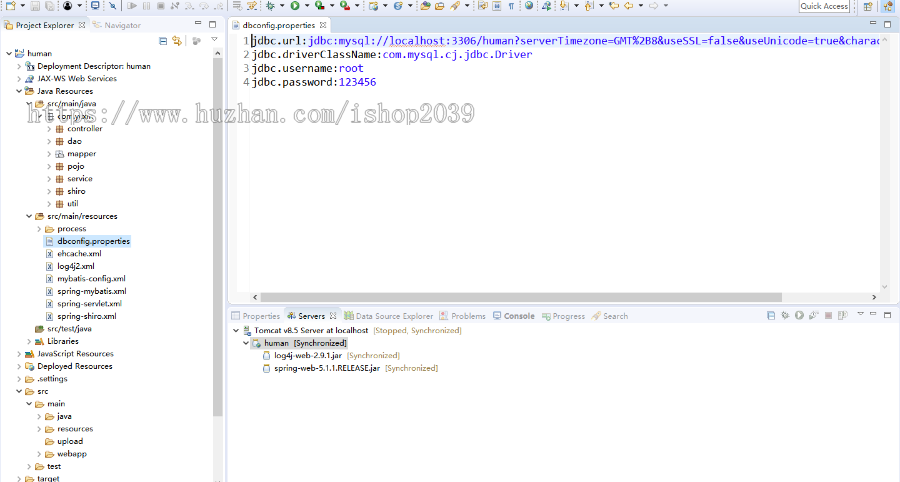The height and width of the screenshot is (482, 900).
Task: Switch to the Console tab
Action: tap(514, 316)
